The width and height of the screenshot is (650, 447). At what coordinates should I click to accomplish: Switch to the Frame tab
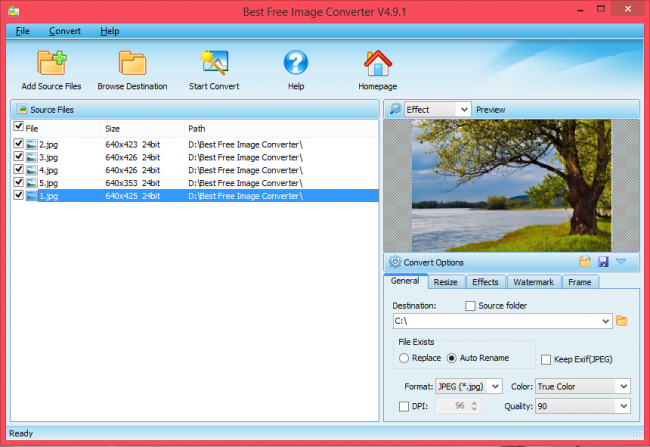(580, 282)
